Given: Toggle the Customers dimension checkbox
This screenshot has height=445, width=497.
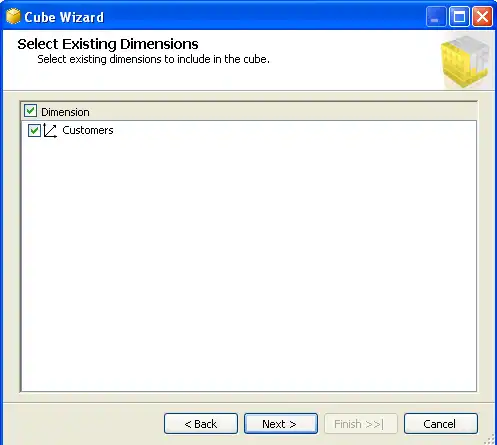Looking at the screenshot, I should pos(34,130).
